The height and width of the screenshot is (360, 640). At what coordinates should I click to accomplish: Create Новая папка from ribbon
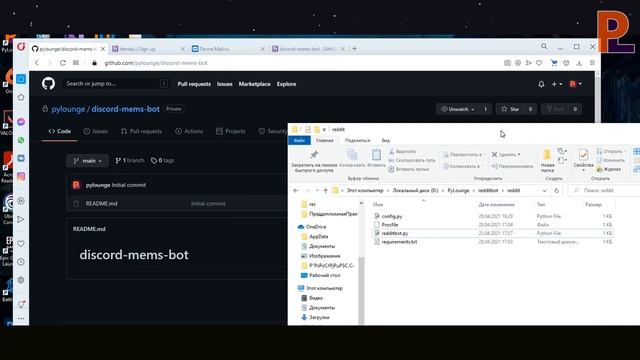click(x=547, y=160)
